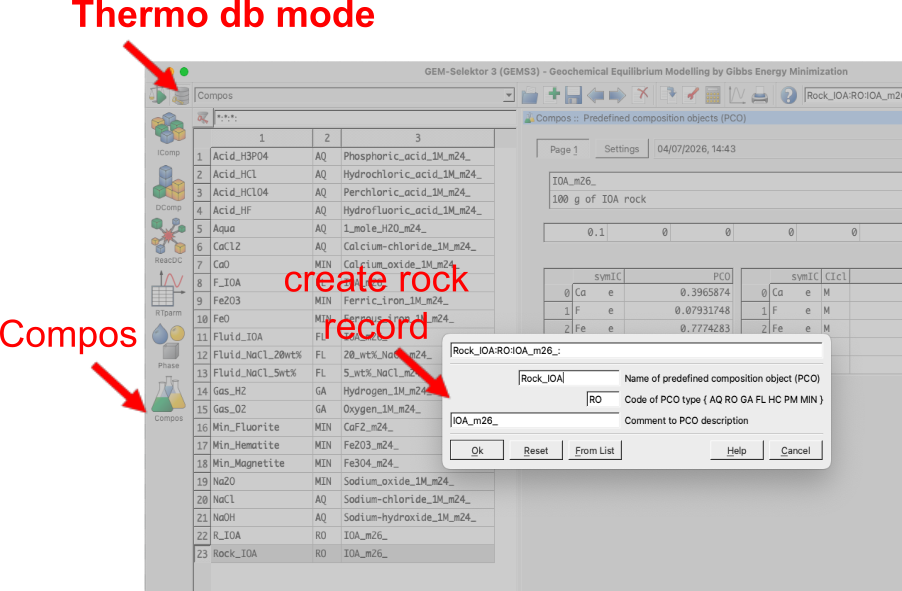Click Reset in the PCO dialog
The height and width of the screenshot is (591, 902).
[x=536, y=451]
